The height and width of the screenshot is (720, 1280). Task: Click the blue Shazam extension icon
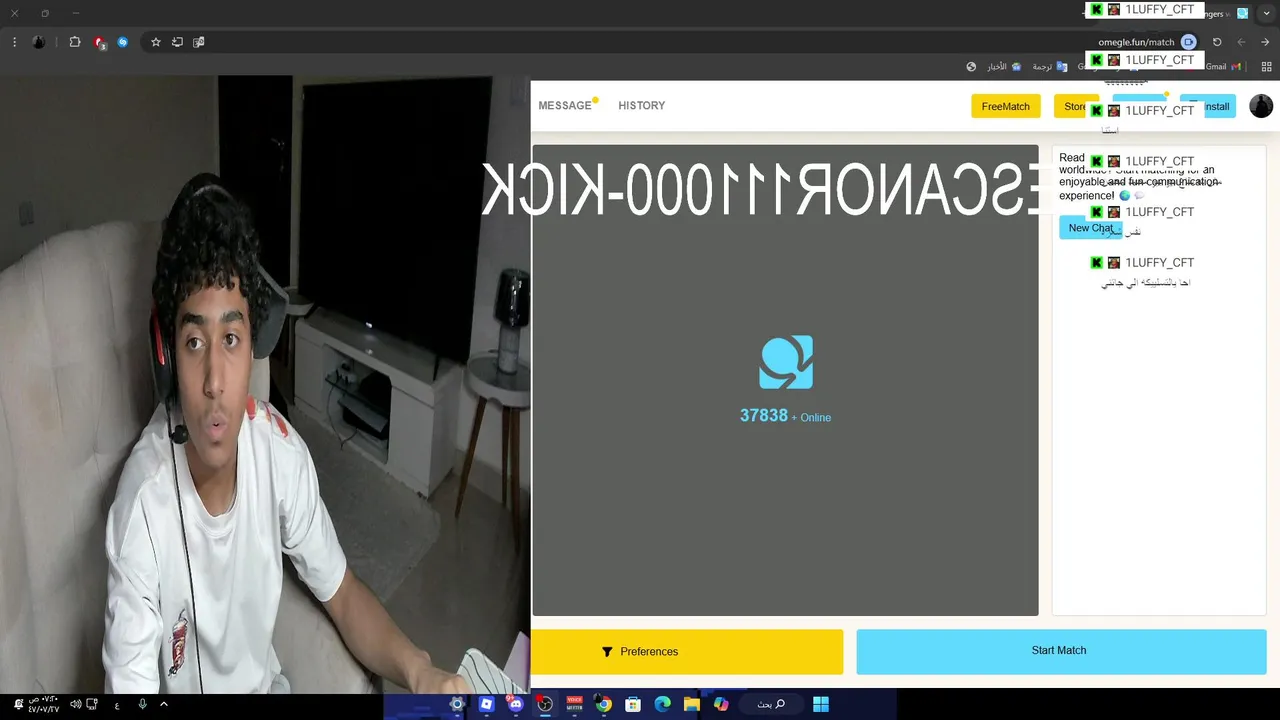pyautogui.click(x=123, y=42)
